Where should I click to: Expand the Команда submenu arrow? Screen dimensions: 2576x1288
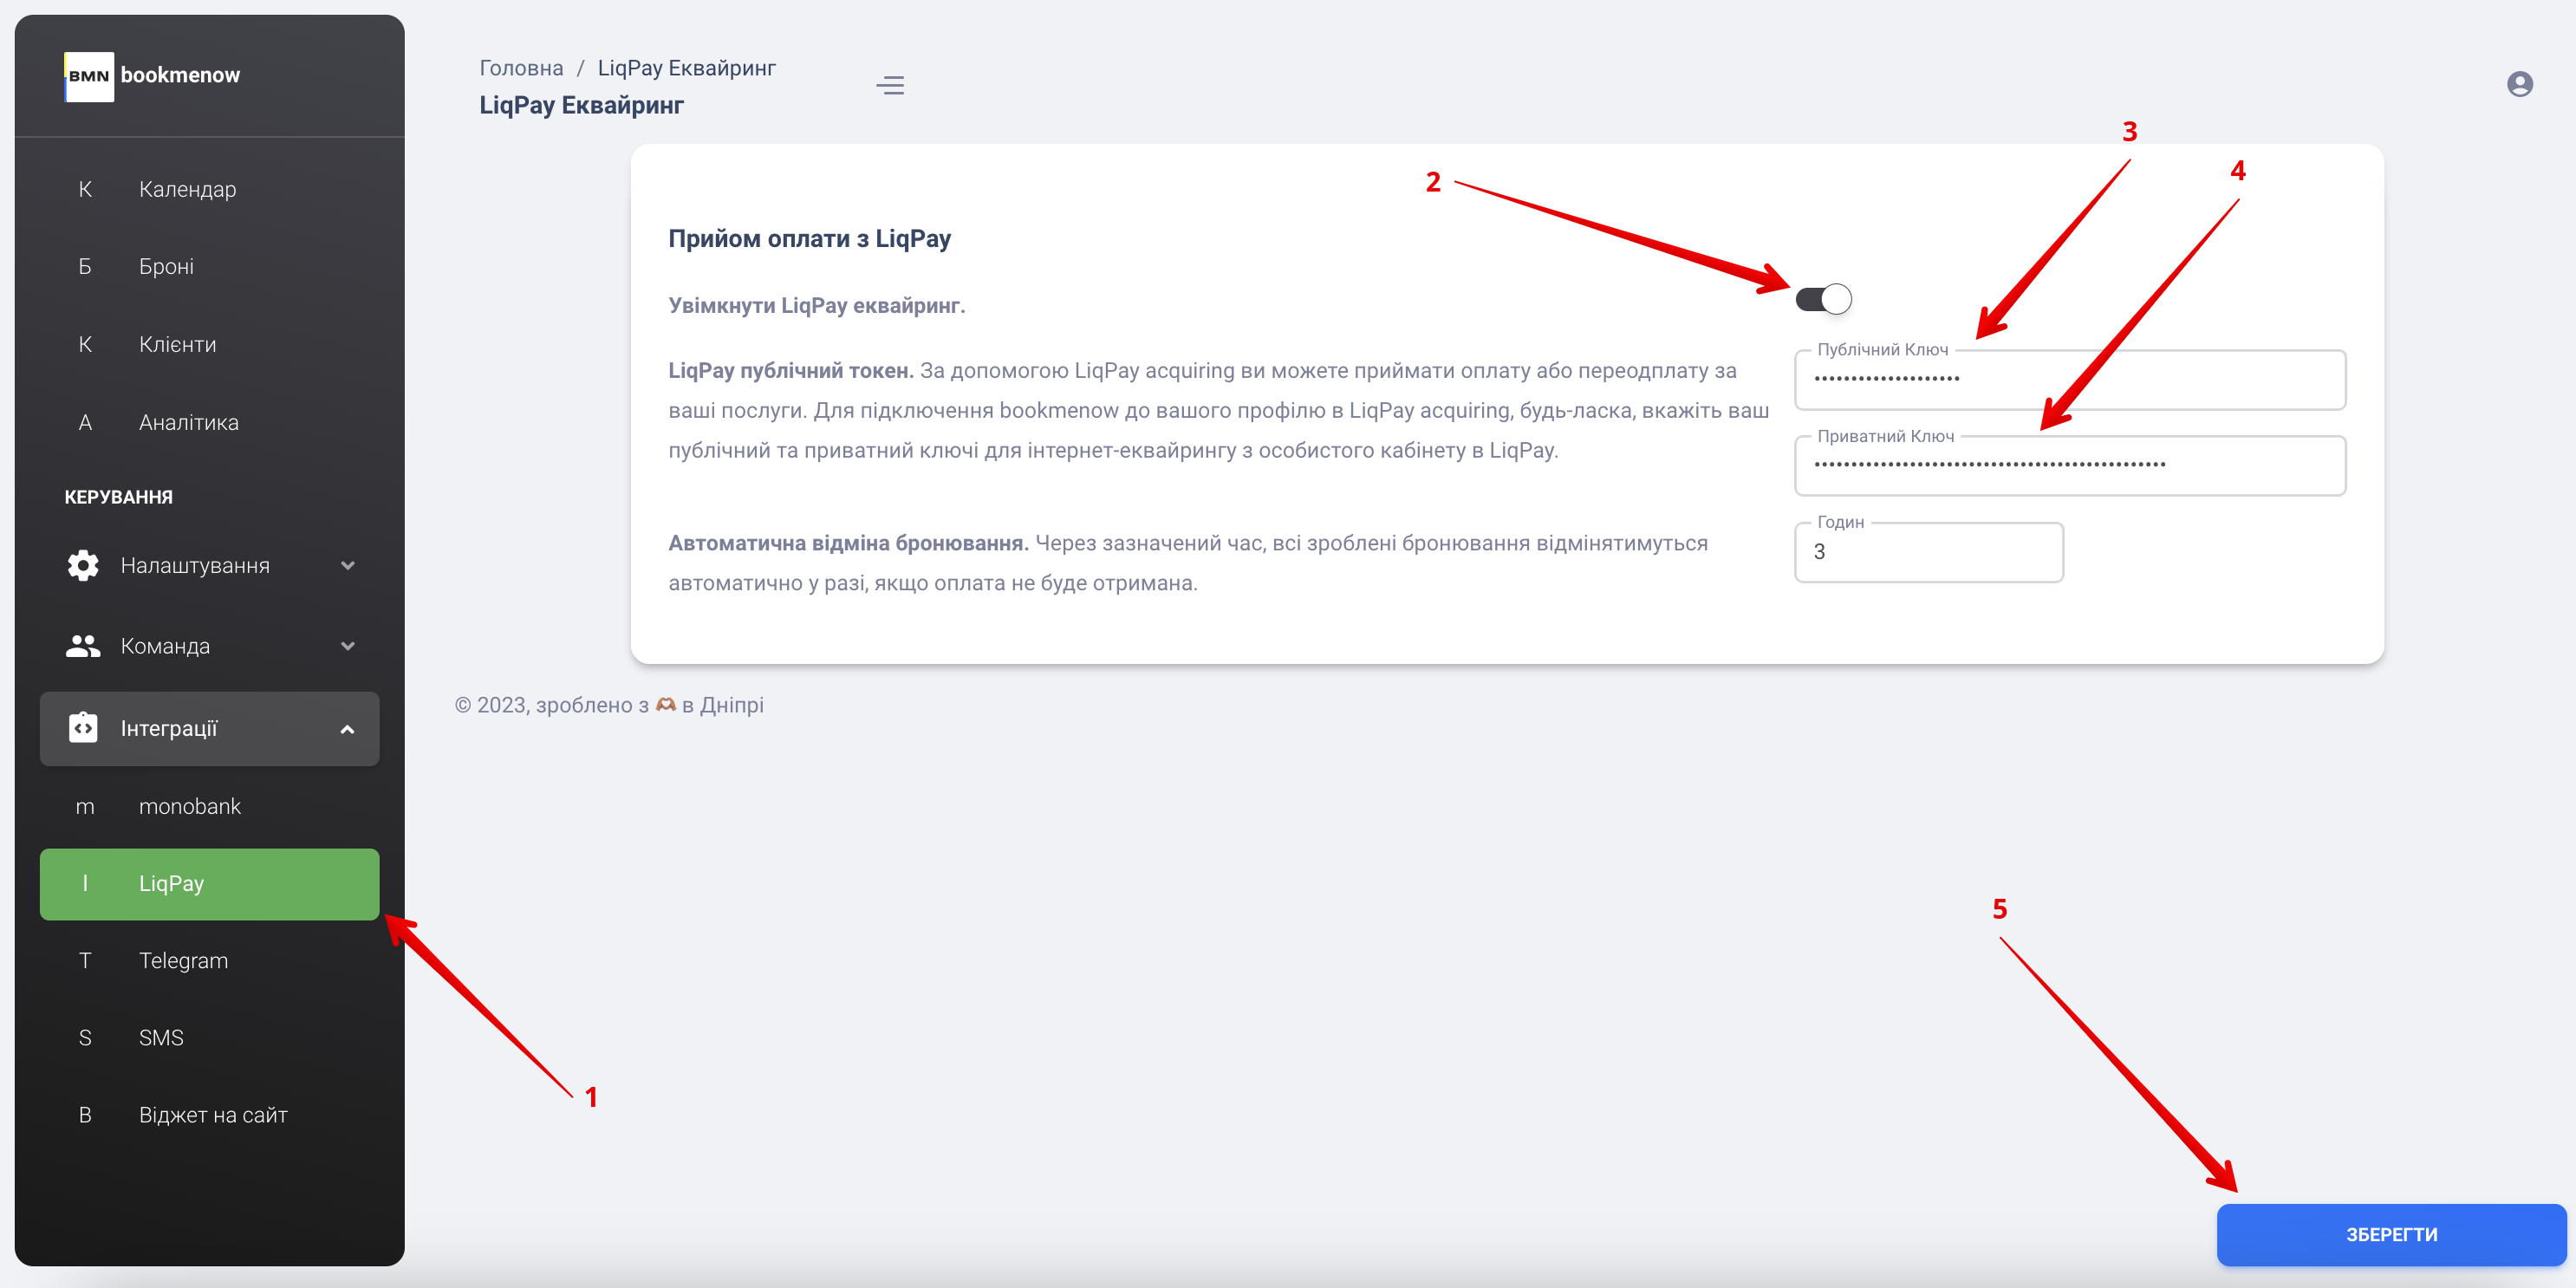coord(347,646)
